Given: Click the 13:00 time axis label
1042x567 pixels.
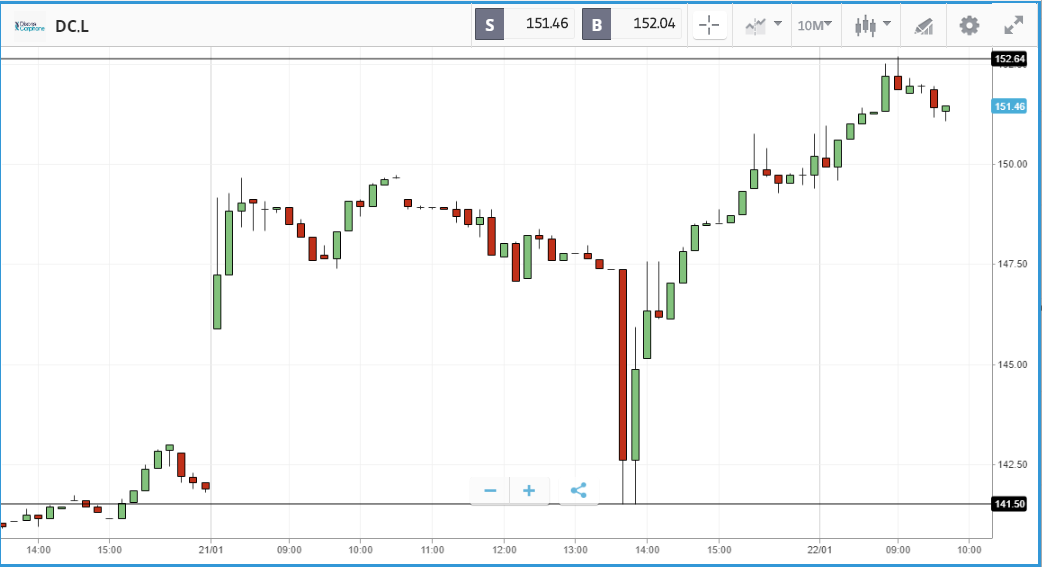Looking at the screenshot, I should pos(575,550).
